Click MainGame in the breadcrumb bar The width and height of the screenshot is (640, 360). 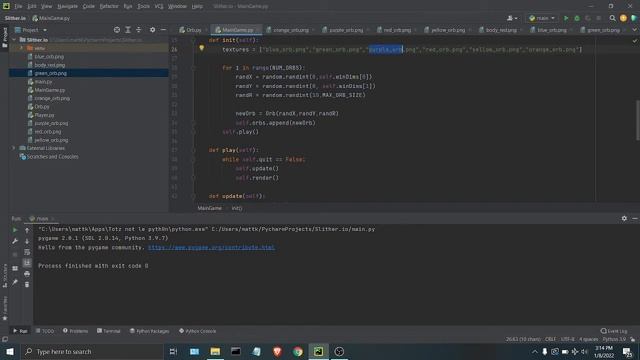[x=209, y=208]
